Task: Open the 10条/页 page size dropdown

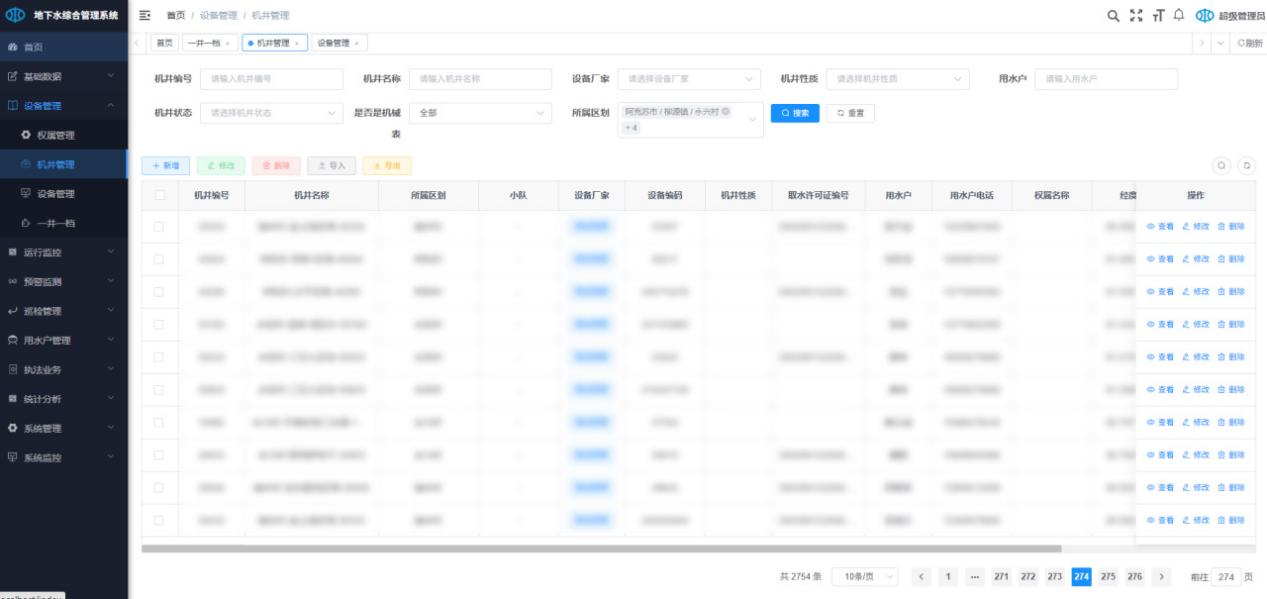Action: pos(867,578)
